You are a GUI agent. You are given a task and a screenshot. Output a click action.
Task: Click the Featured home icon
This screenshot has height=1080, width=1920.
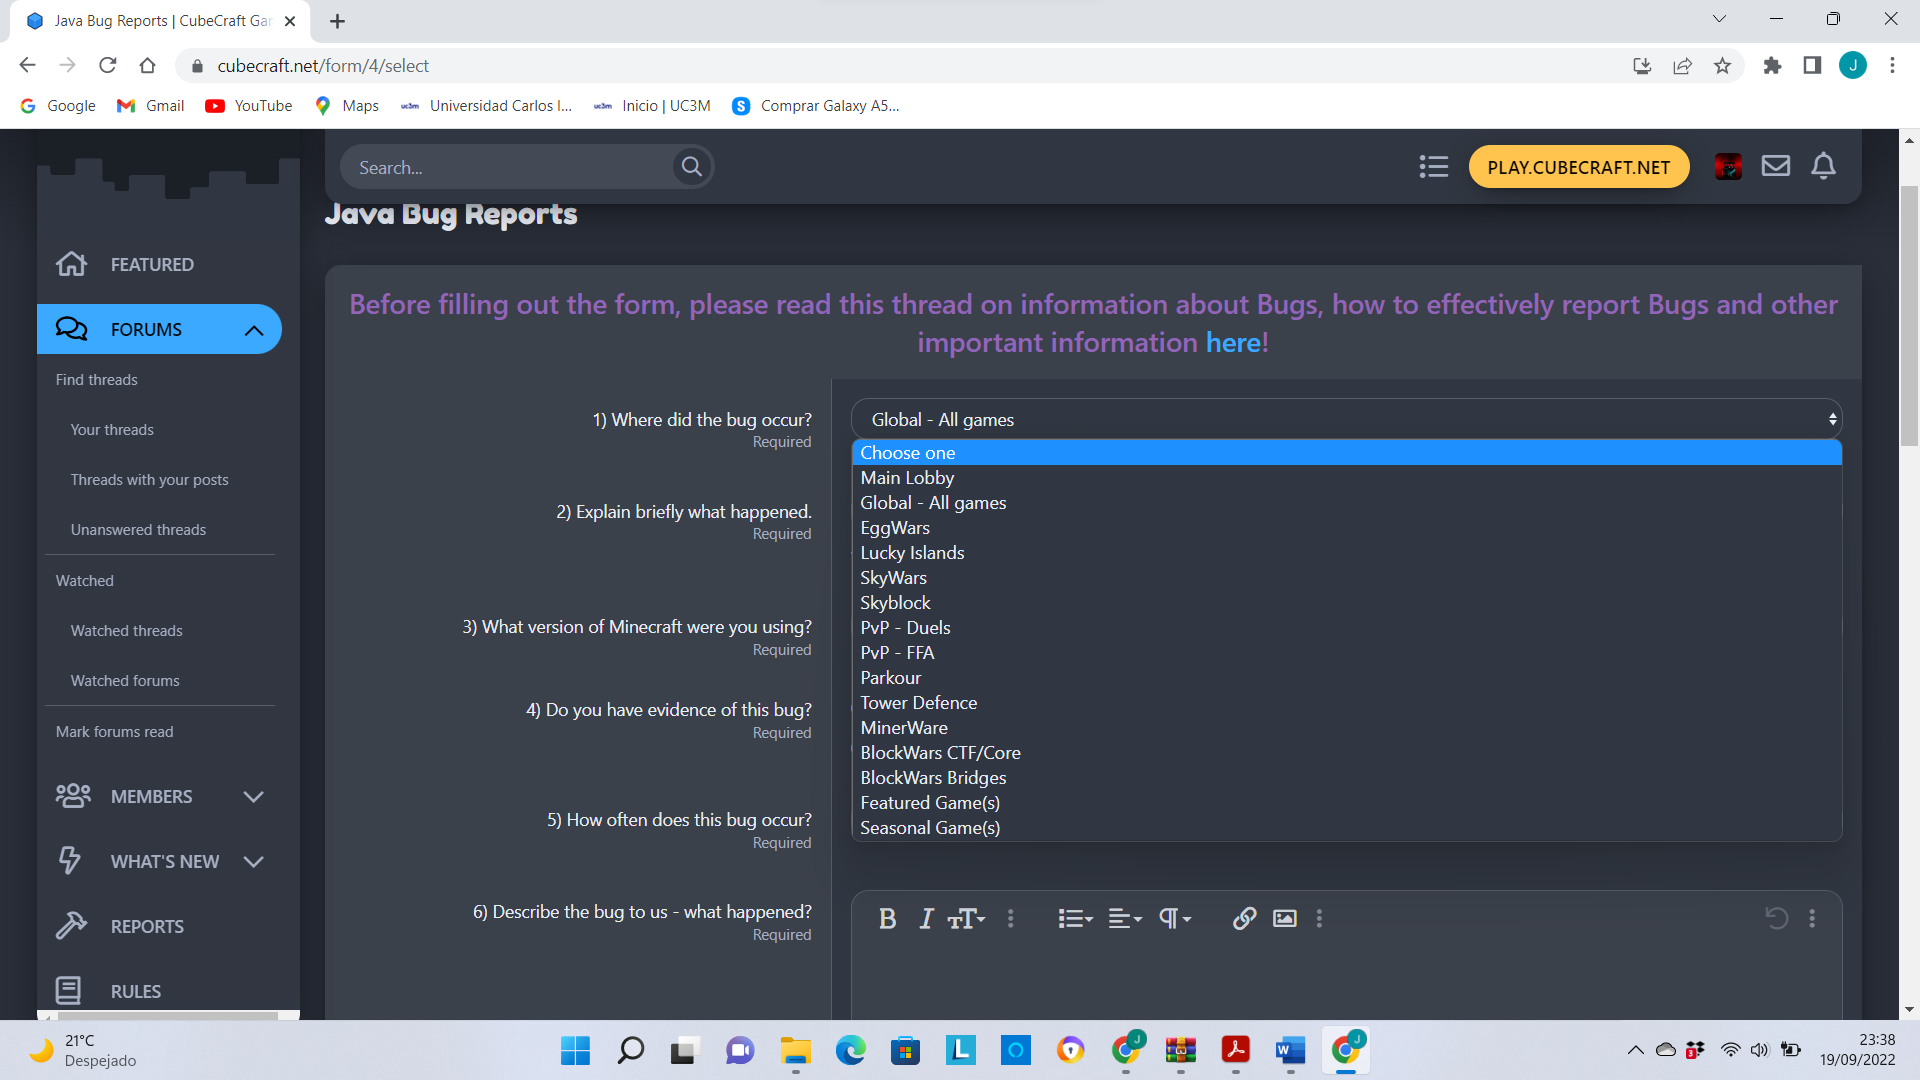(x=72, y=264)
